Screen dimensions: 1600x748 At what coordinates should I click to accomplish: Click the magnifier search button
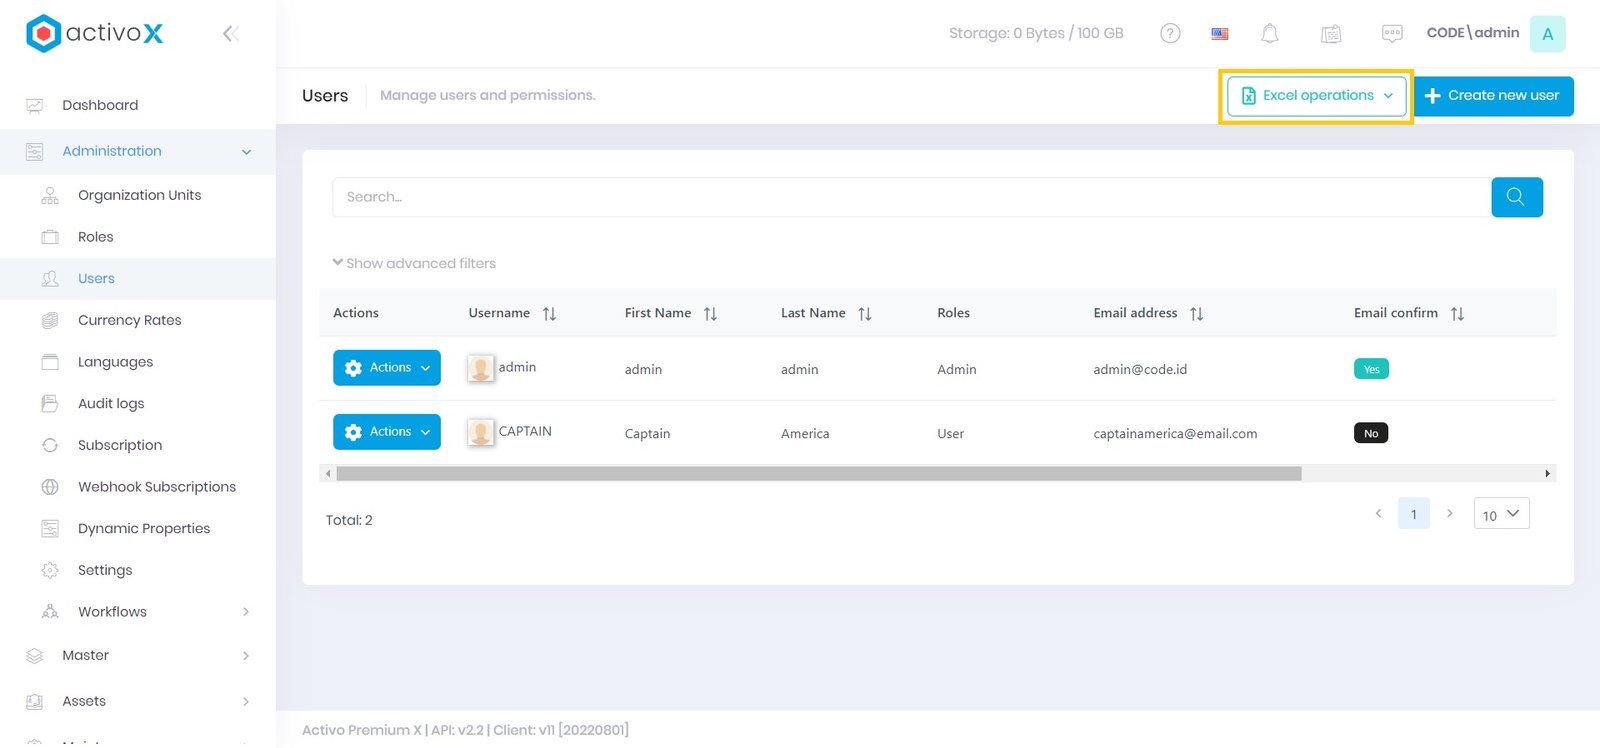(1516, 197)
